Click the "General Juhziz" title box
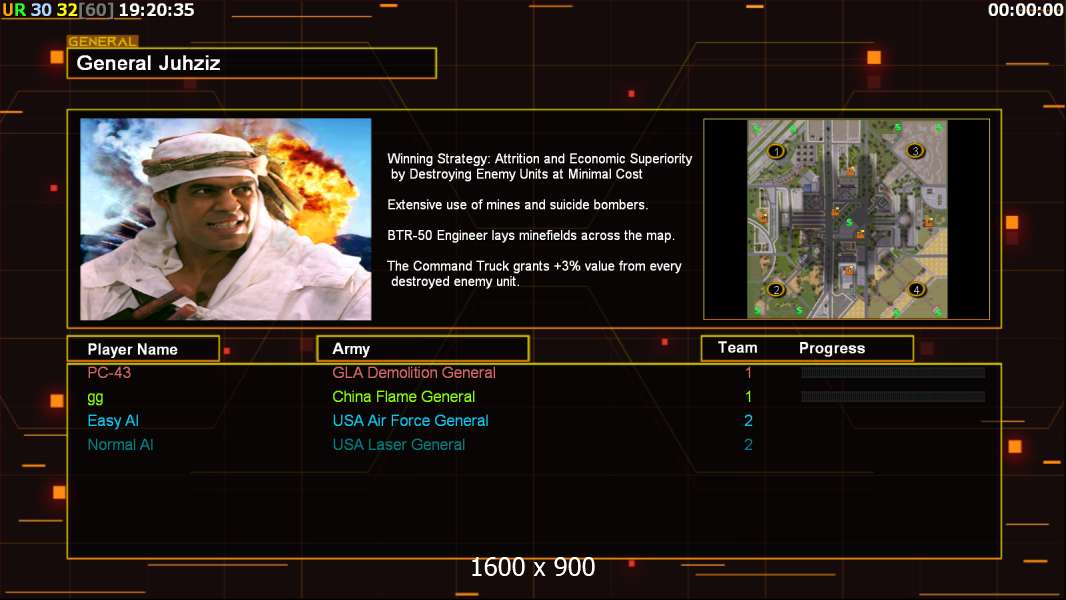The image size is (1066, 600). click(x=252, y=63)
